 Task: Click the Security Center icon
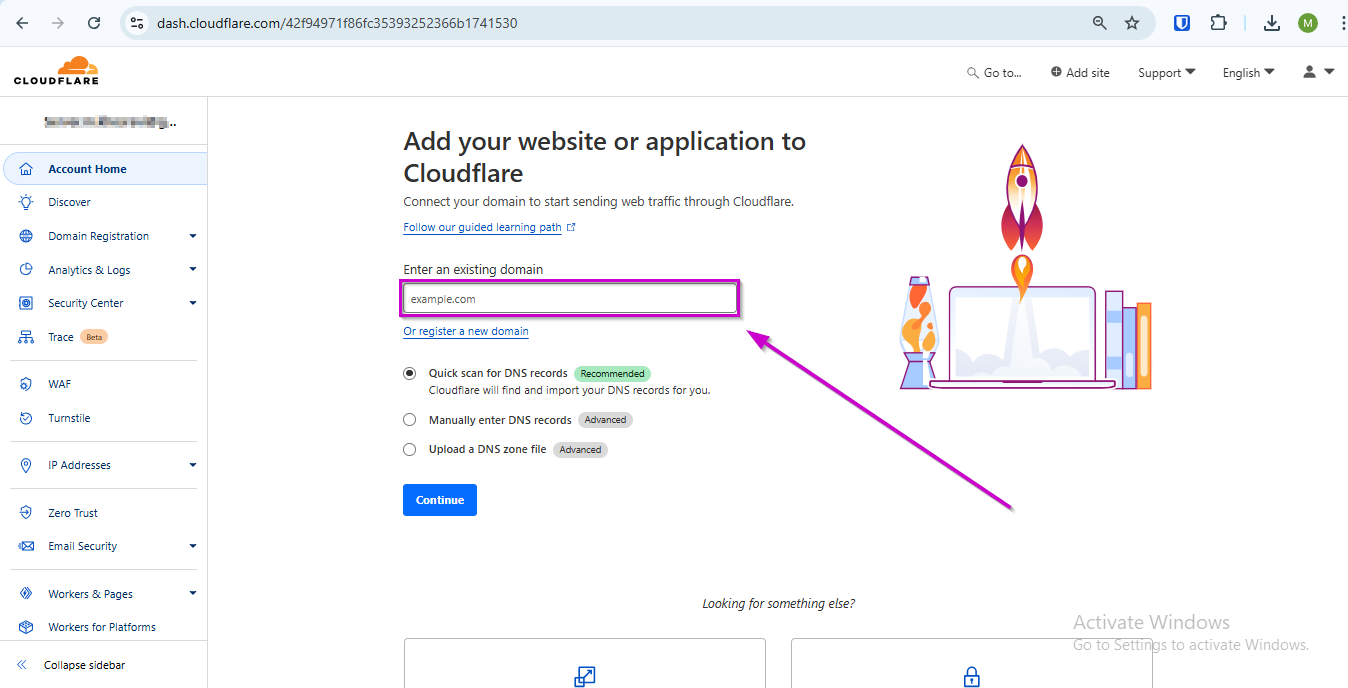click(x=26, y=303)
